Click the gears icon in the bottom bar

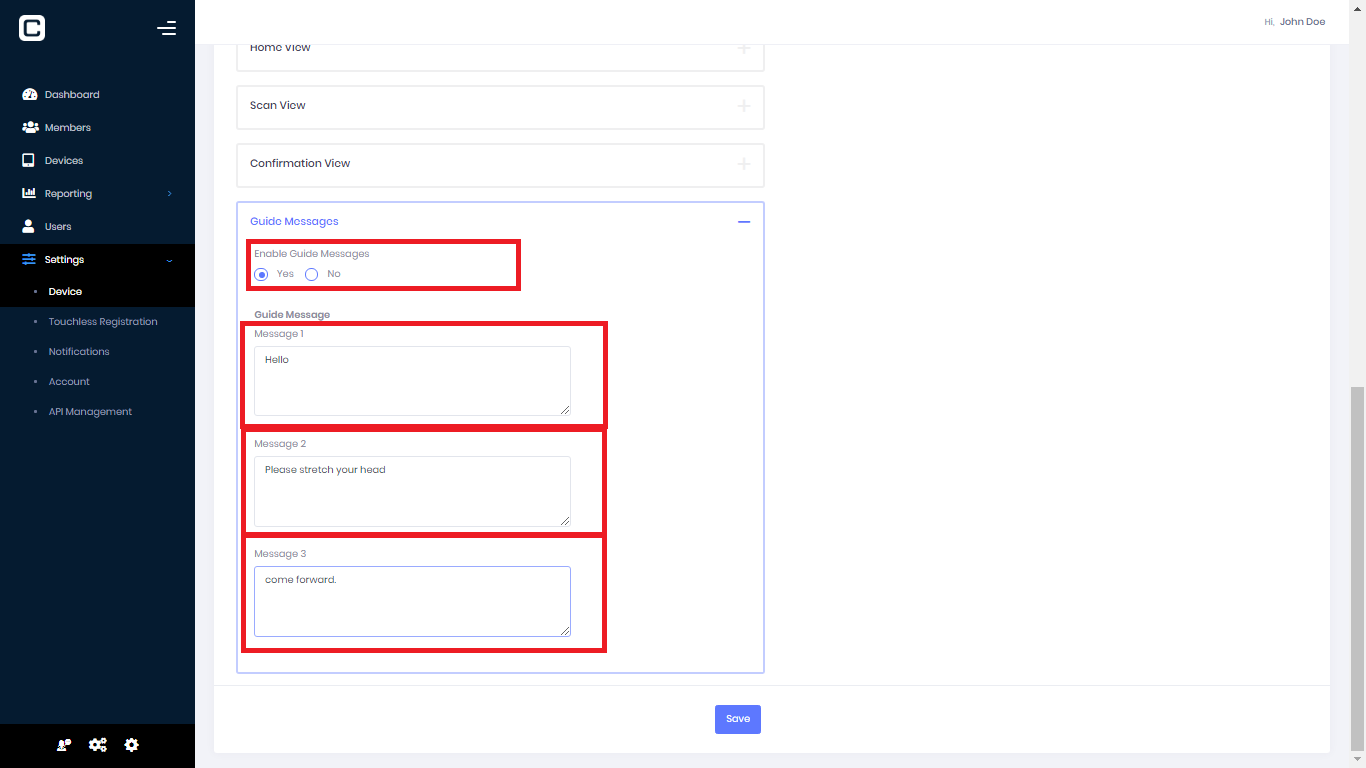[x=97, y=745]
